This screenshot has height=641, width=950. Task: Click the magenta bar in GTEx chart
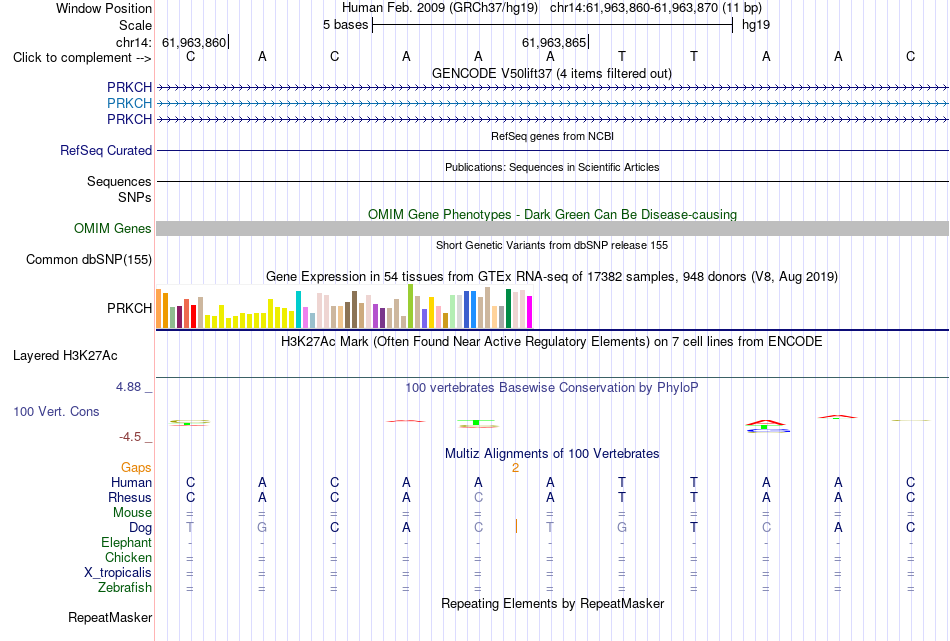coord(530,312)
